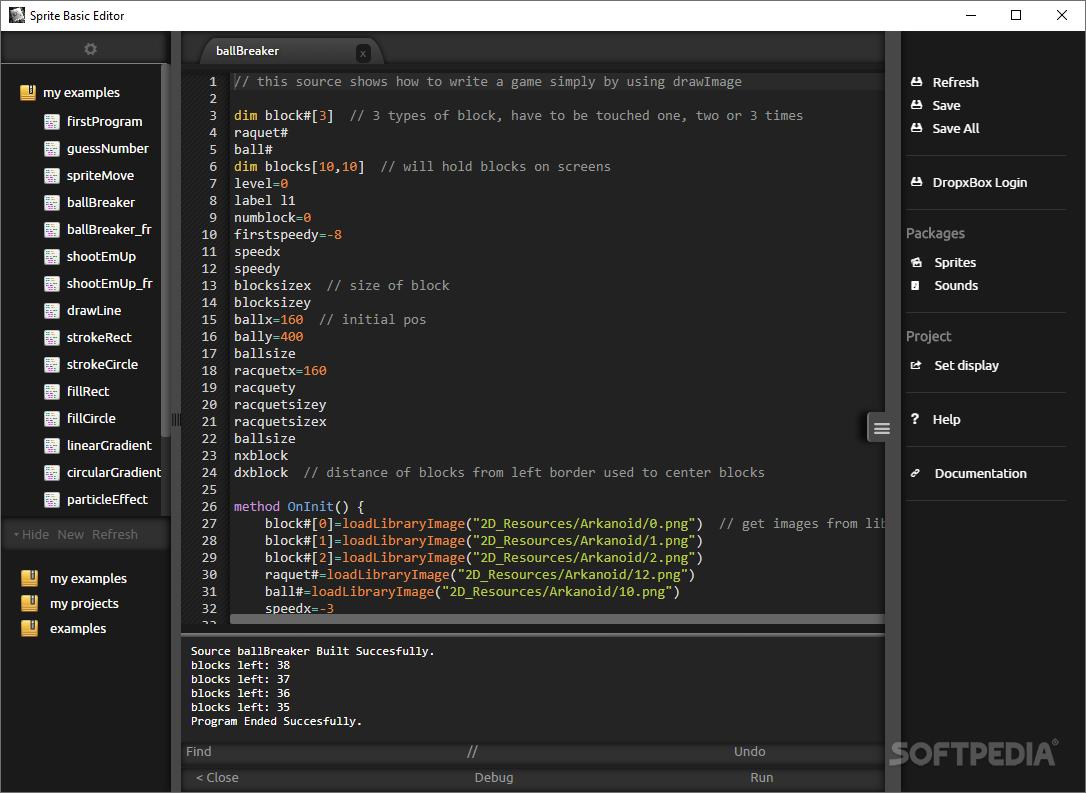Click line number 26 in the gutter
1086x793 pixels.
209,507
